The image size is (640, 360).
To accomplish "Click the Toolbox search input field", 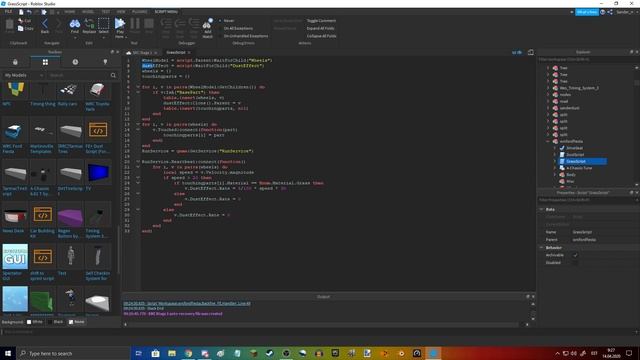I will 78,75.
